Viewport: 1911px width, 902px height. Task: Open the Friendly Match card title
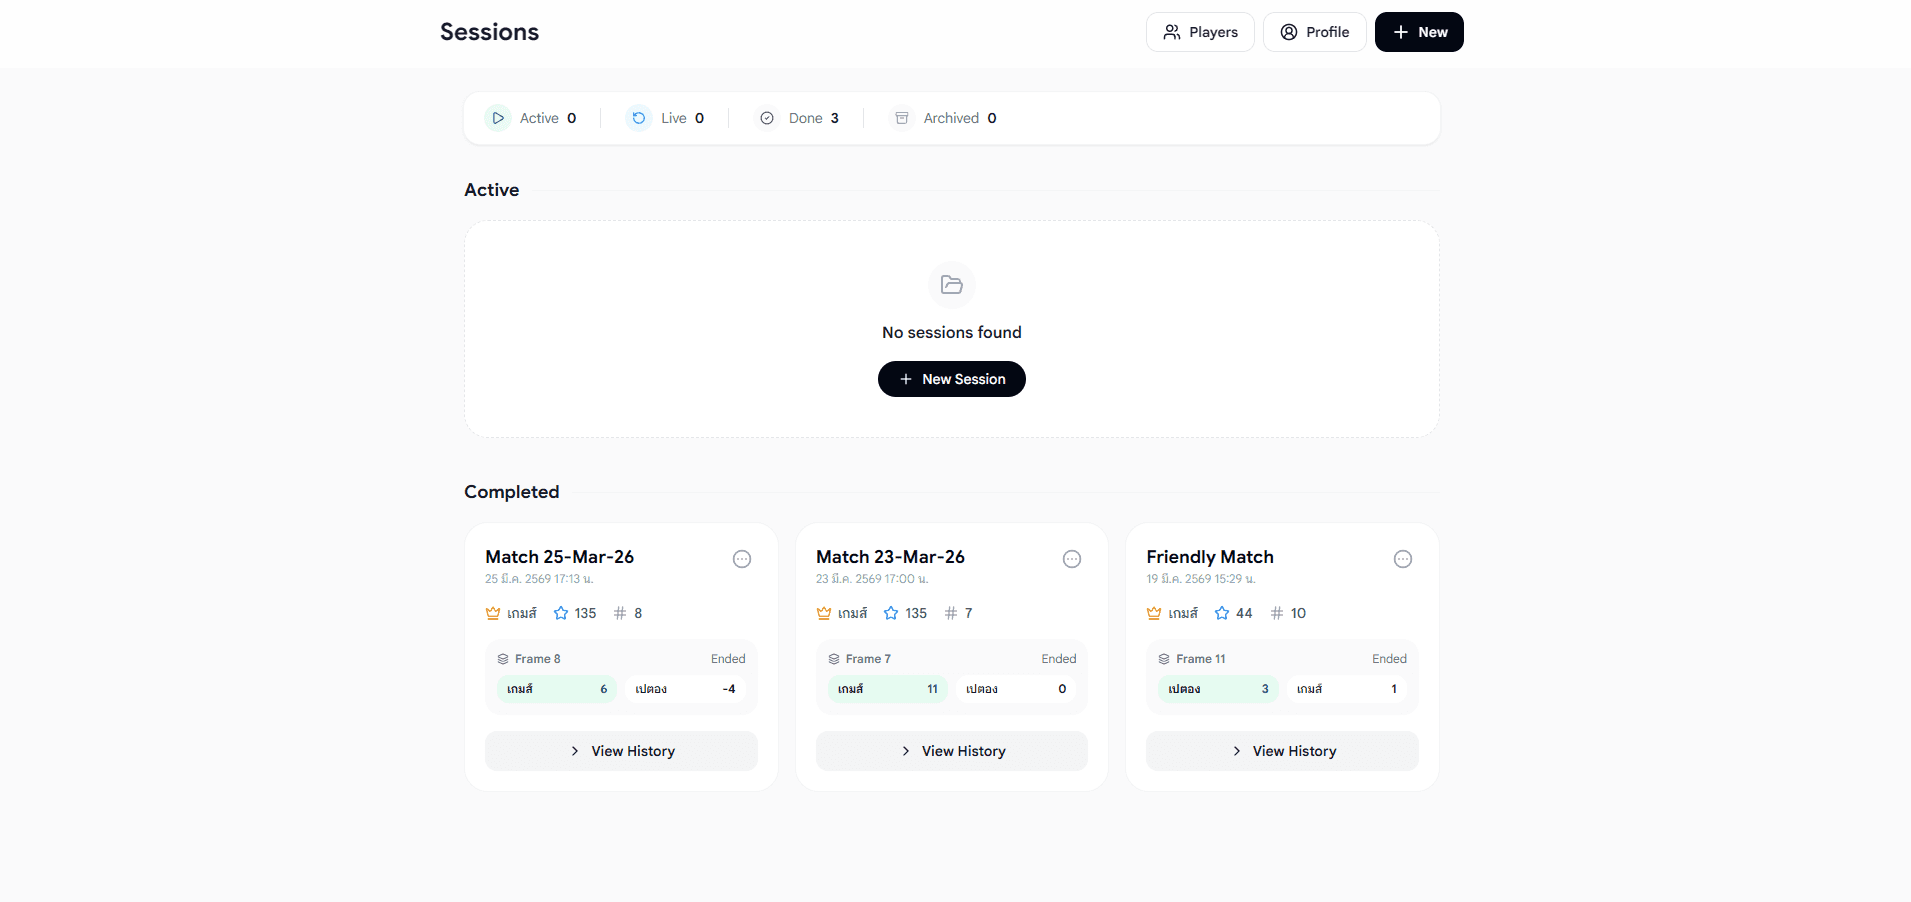[x=1210, y=557]
